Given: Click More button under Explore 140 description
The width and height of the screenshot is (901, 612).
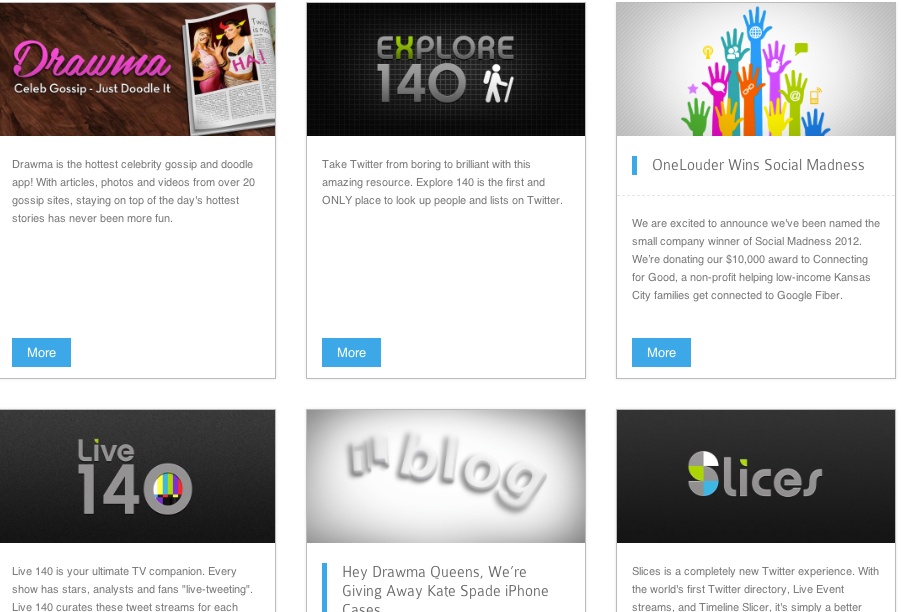Looking at the screenshot, I should tap(351, 352).
